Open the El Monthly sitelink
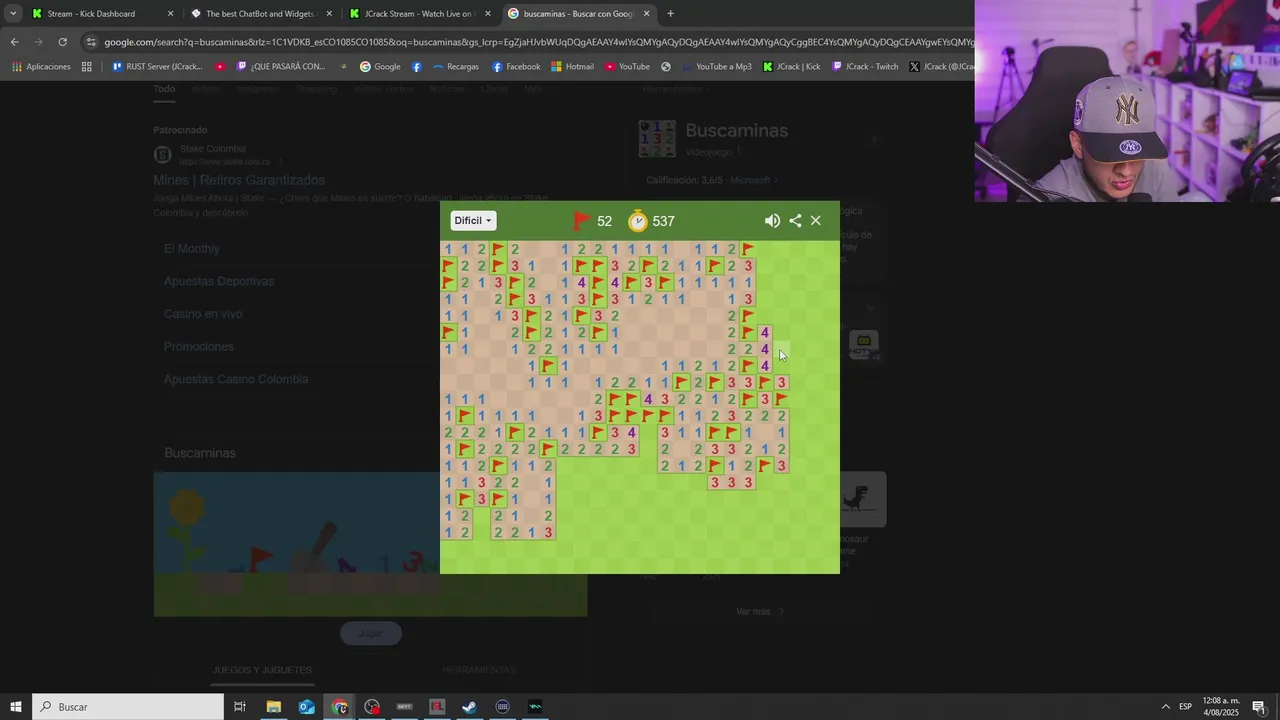1280x720 pixels. [192, 248]
